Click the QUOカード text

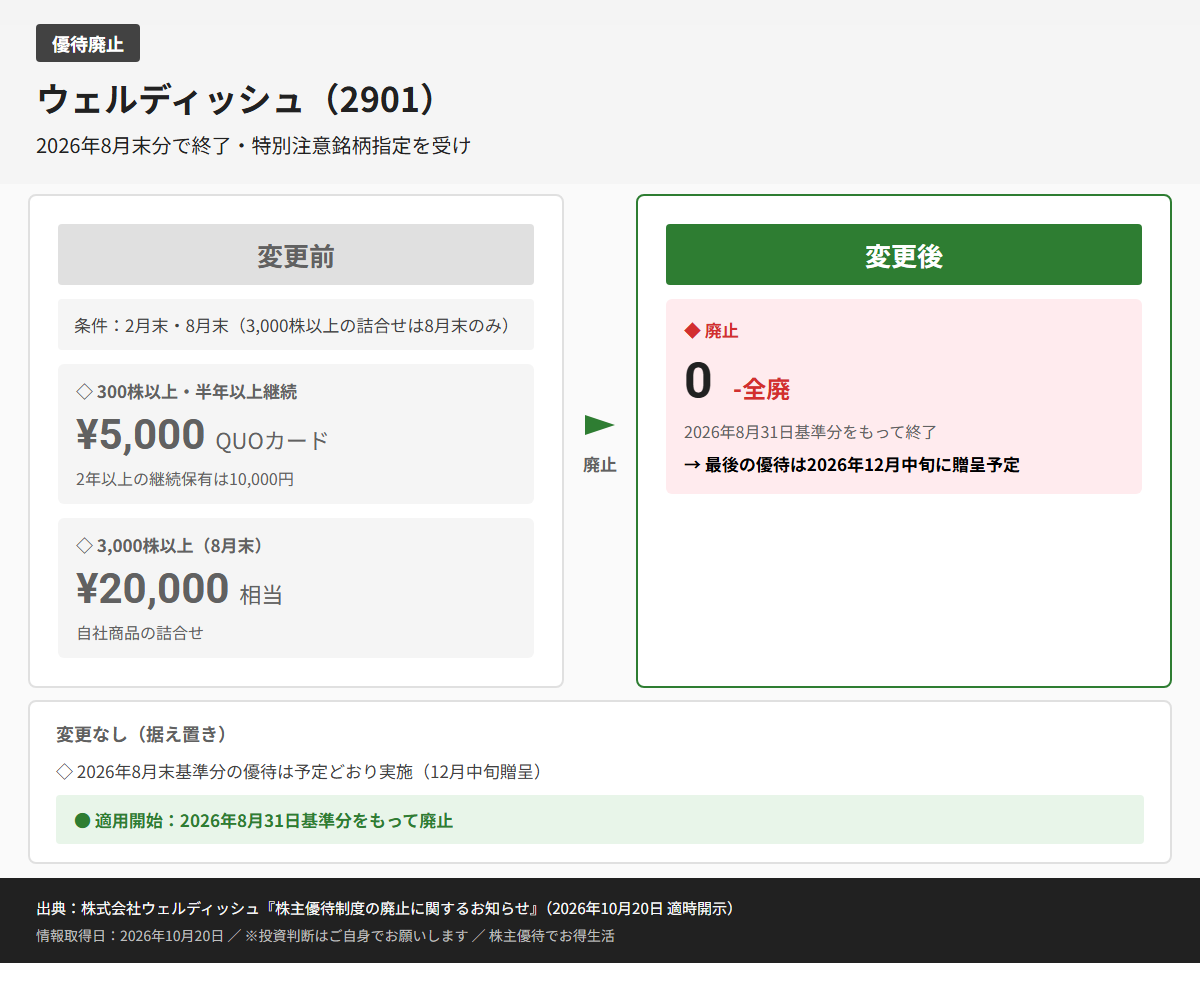click(272, 441)
